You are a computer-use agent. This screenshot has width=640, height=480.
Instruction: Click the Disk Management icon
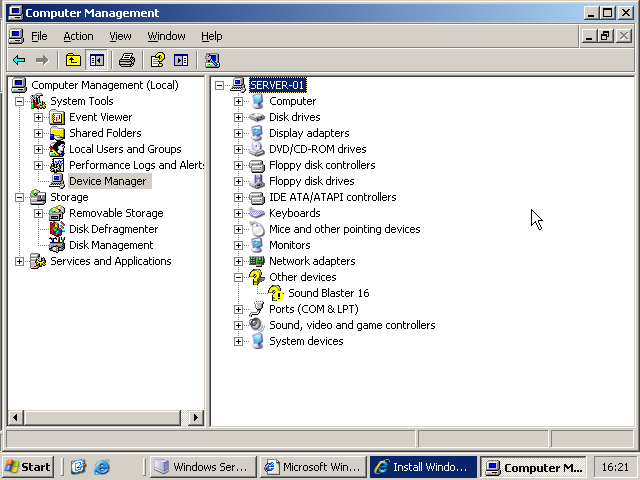[57, 245]
